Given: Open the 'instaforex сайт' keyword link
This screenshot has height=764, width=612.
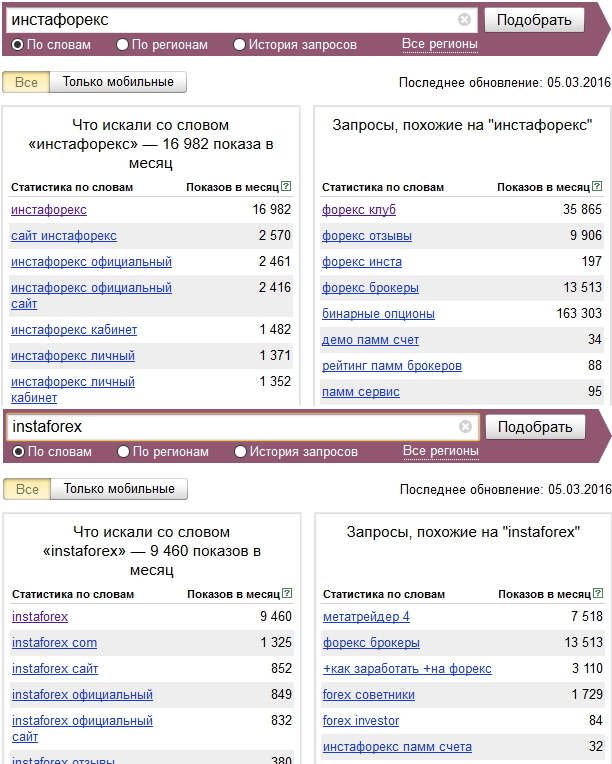Looking at the screenshot, I should click(55, 668).
